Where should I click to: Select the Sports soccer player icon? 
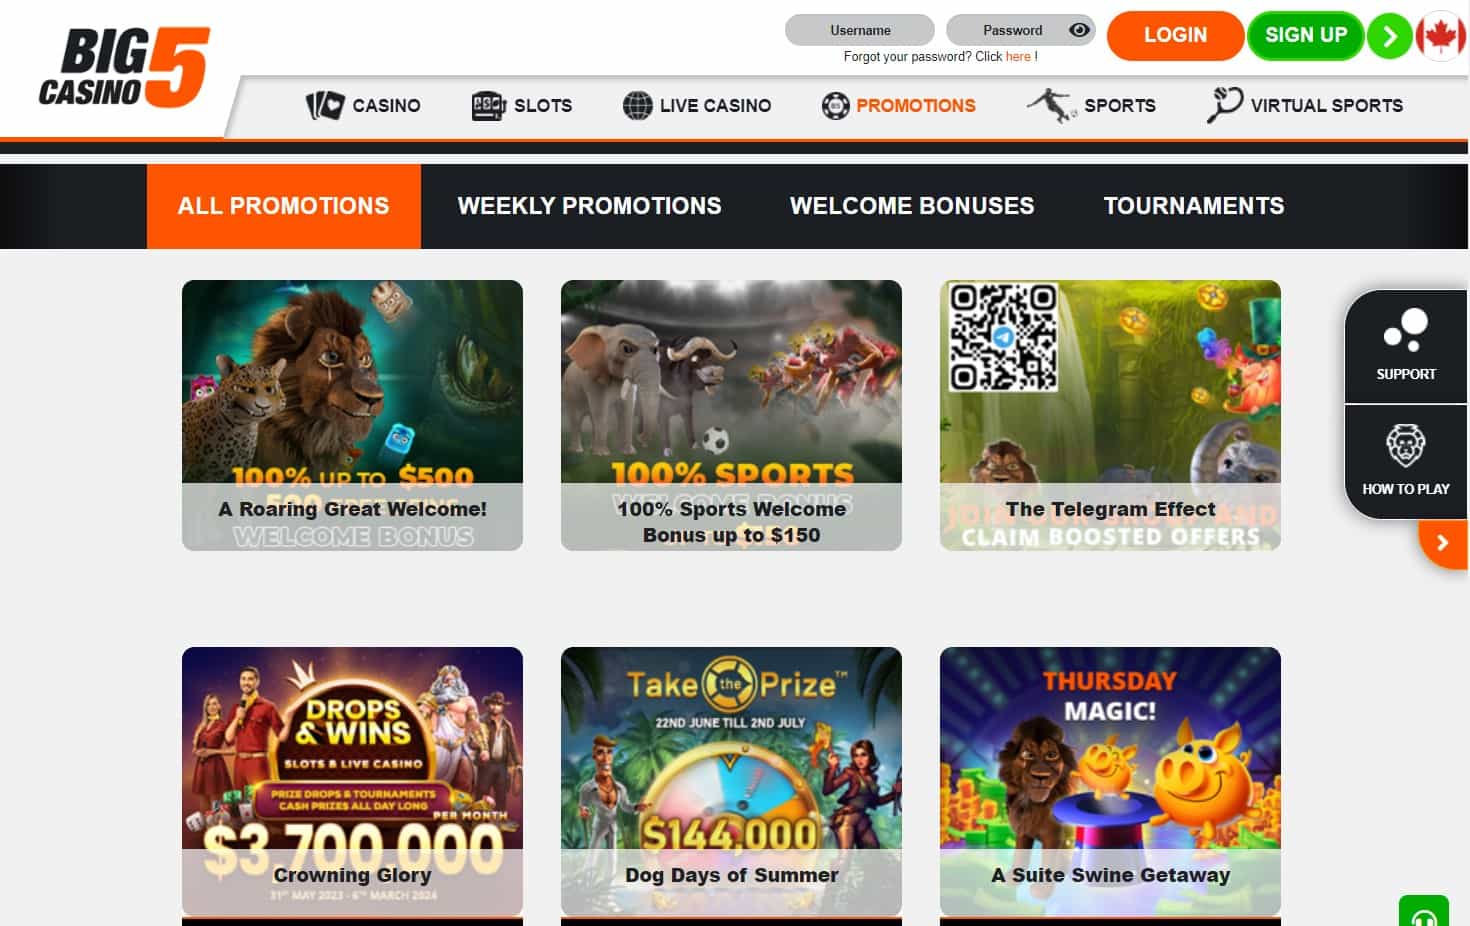point(1051,105)
